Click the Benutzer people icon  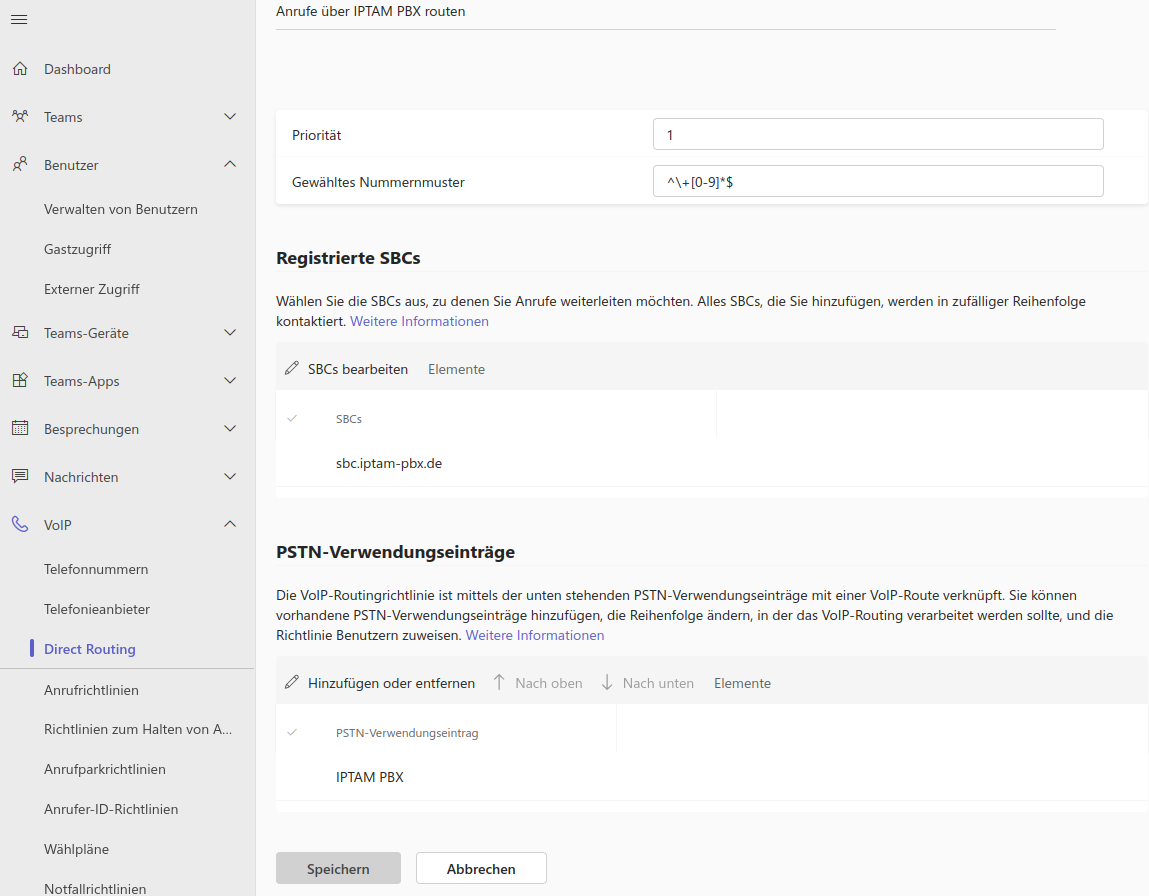coord(20,165)
